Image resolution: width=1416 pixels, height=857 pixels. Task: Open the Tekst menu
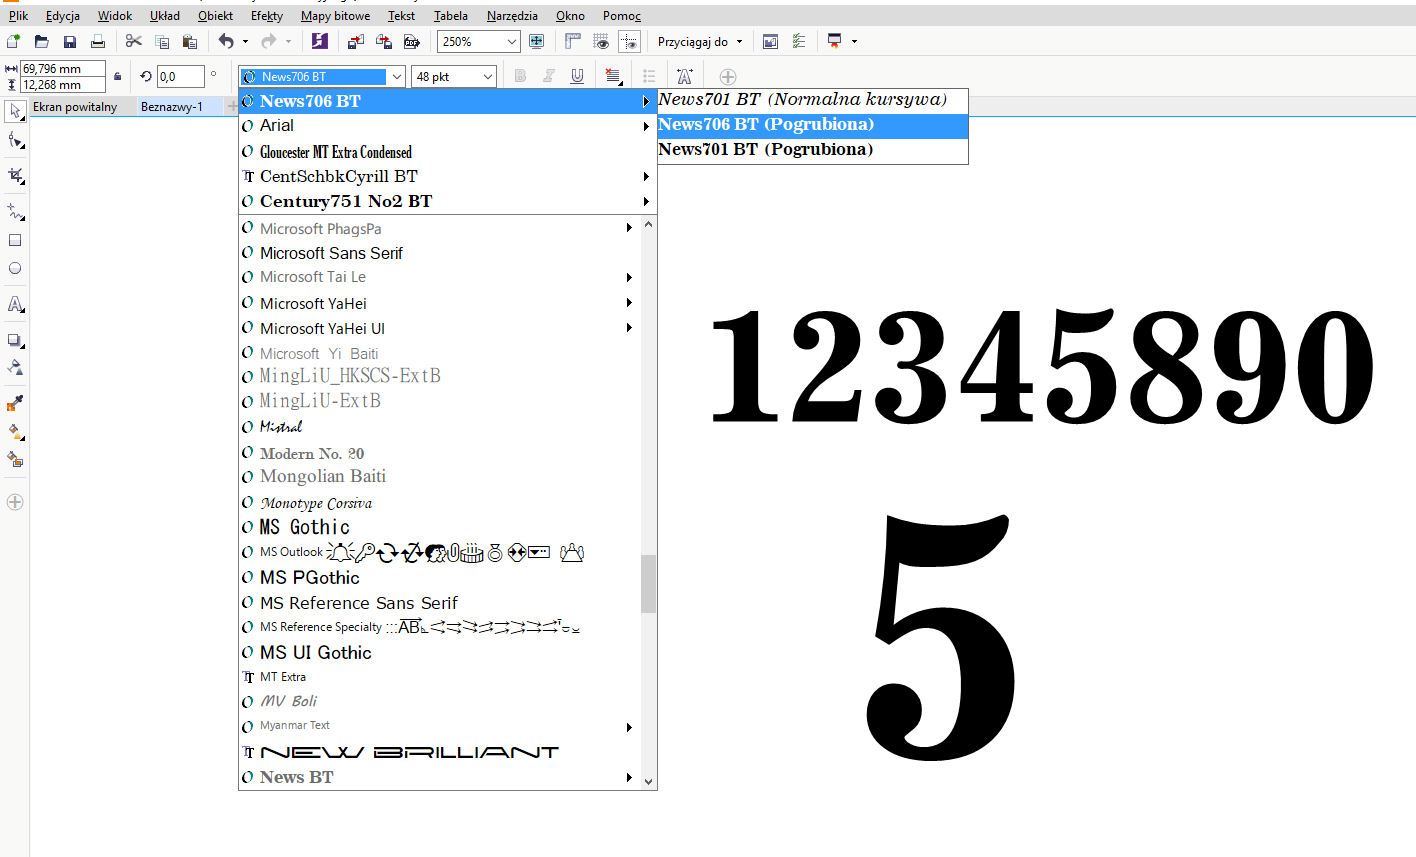[x=401, y=16]
